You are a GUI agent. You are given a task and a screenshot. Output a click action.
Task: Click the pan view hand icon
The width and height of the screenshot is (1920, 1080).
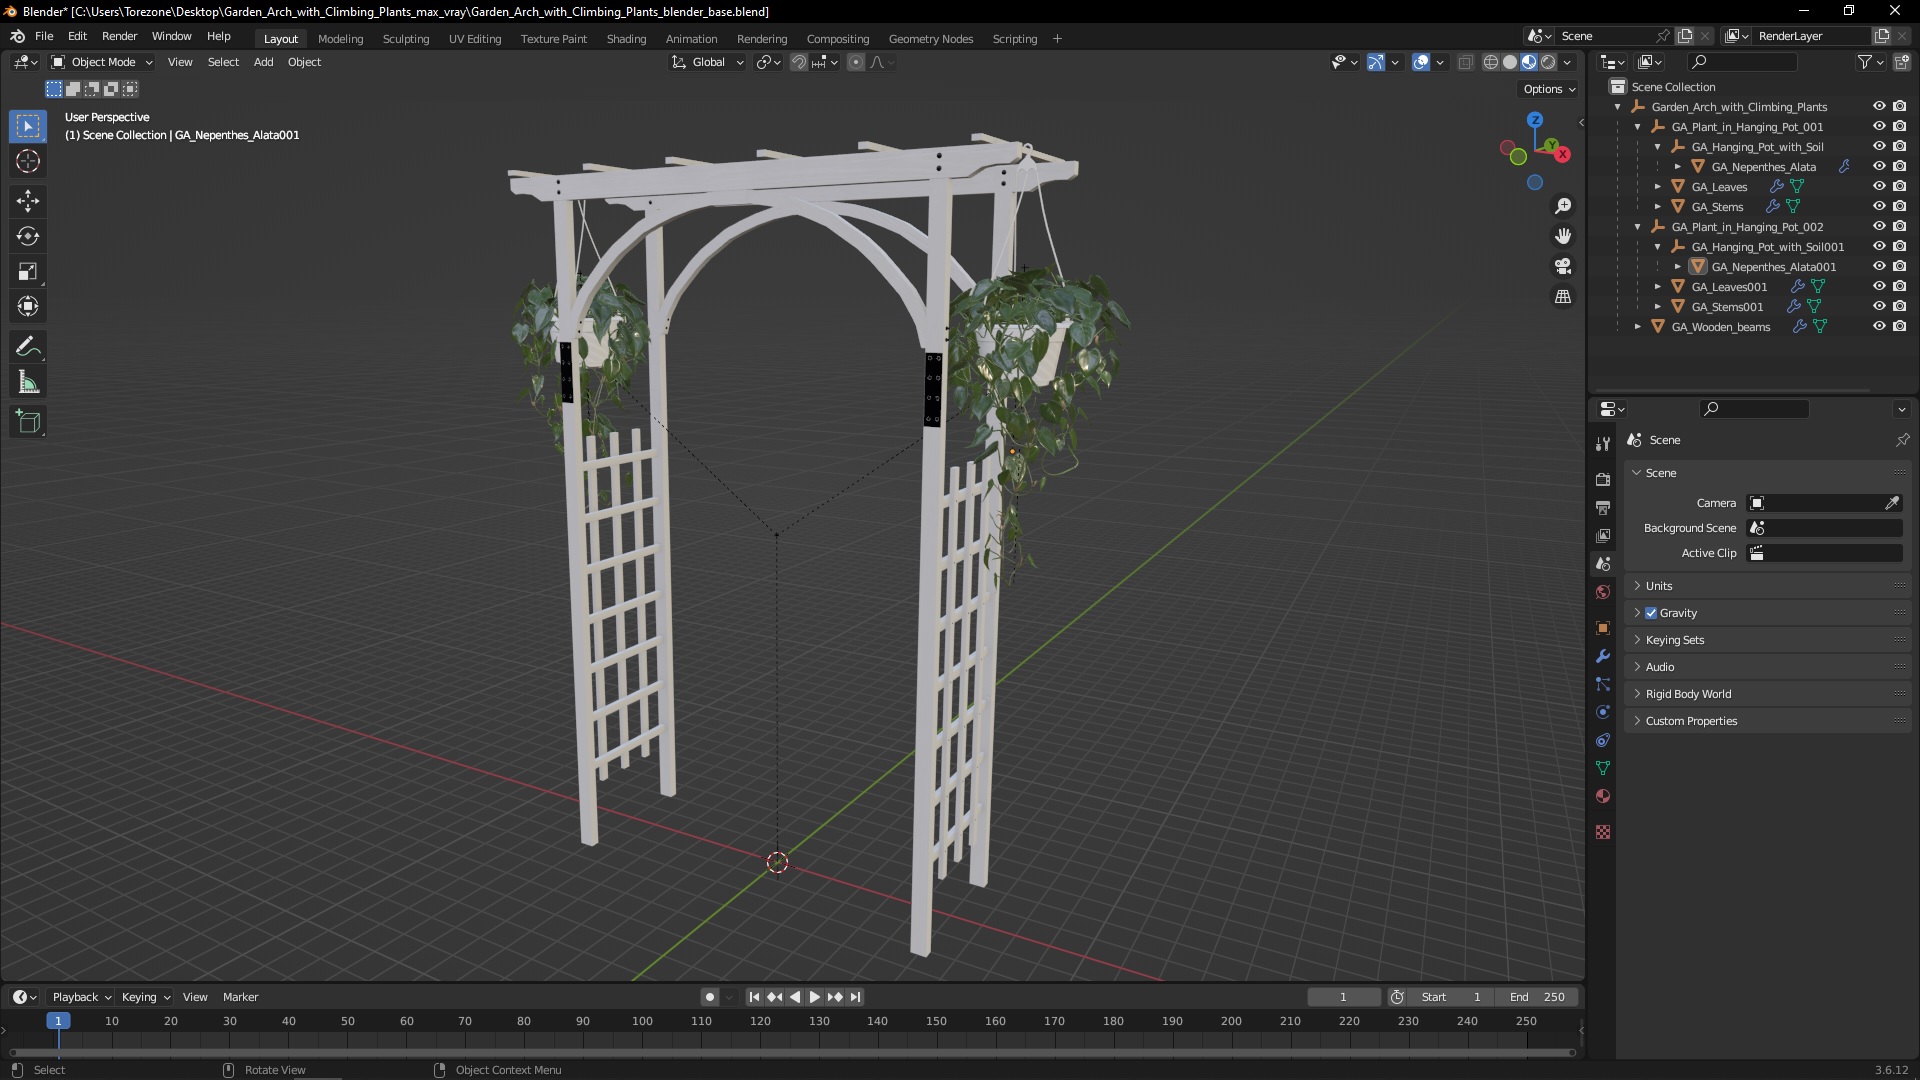click(x=1563, y=236)
